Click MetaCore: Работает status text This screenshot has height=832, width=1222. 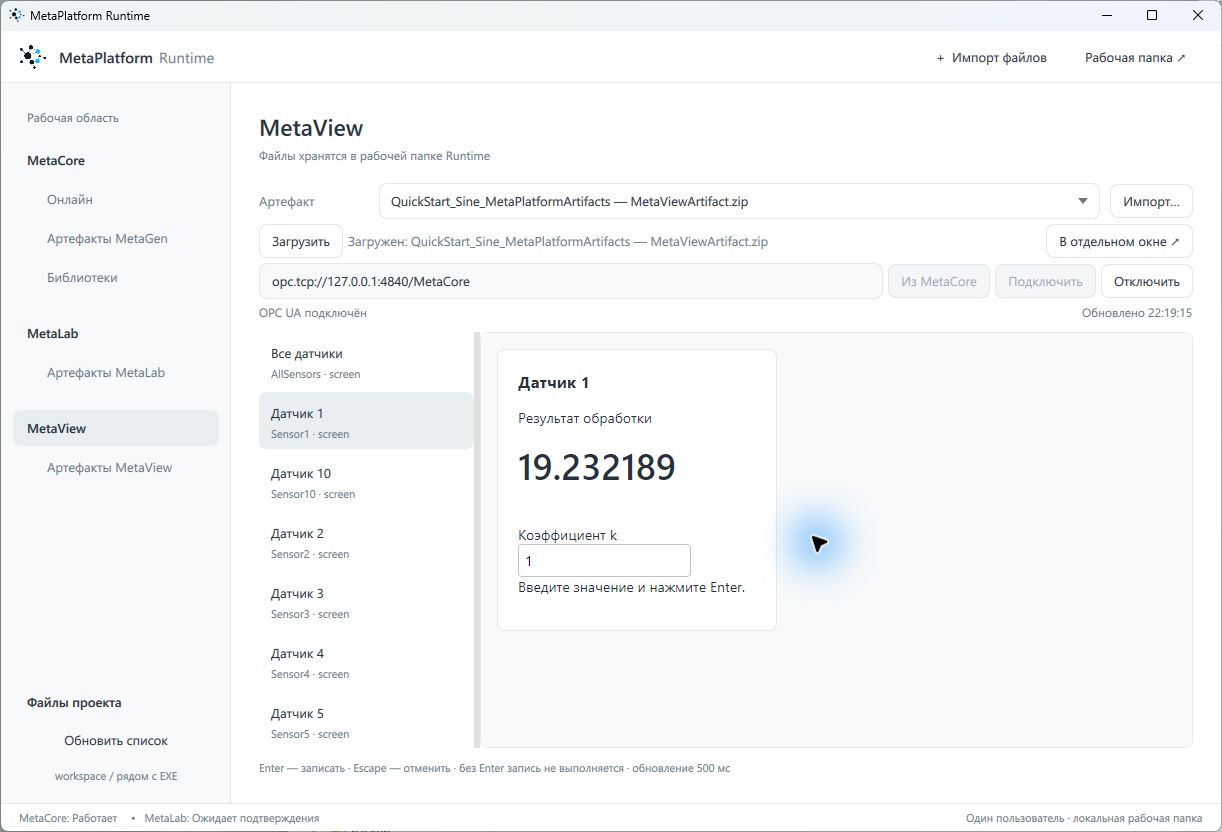click(x=68, y=818)
